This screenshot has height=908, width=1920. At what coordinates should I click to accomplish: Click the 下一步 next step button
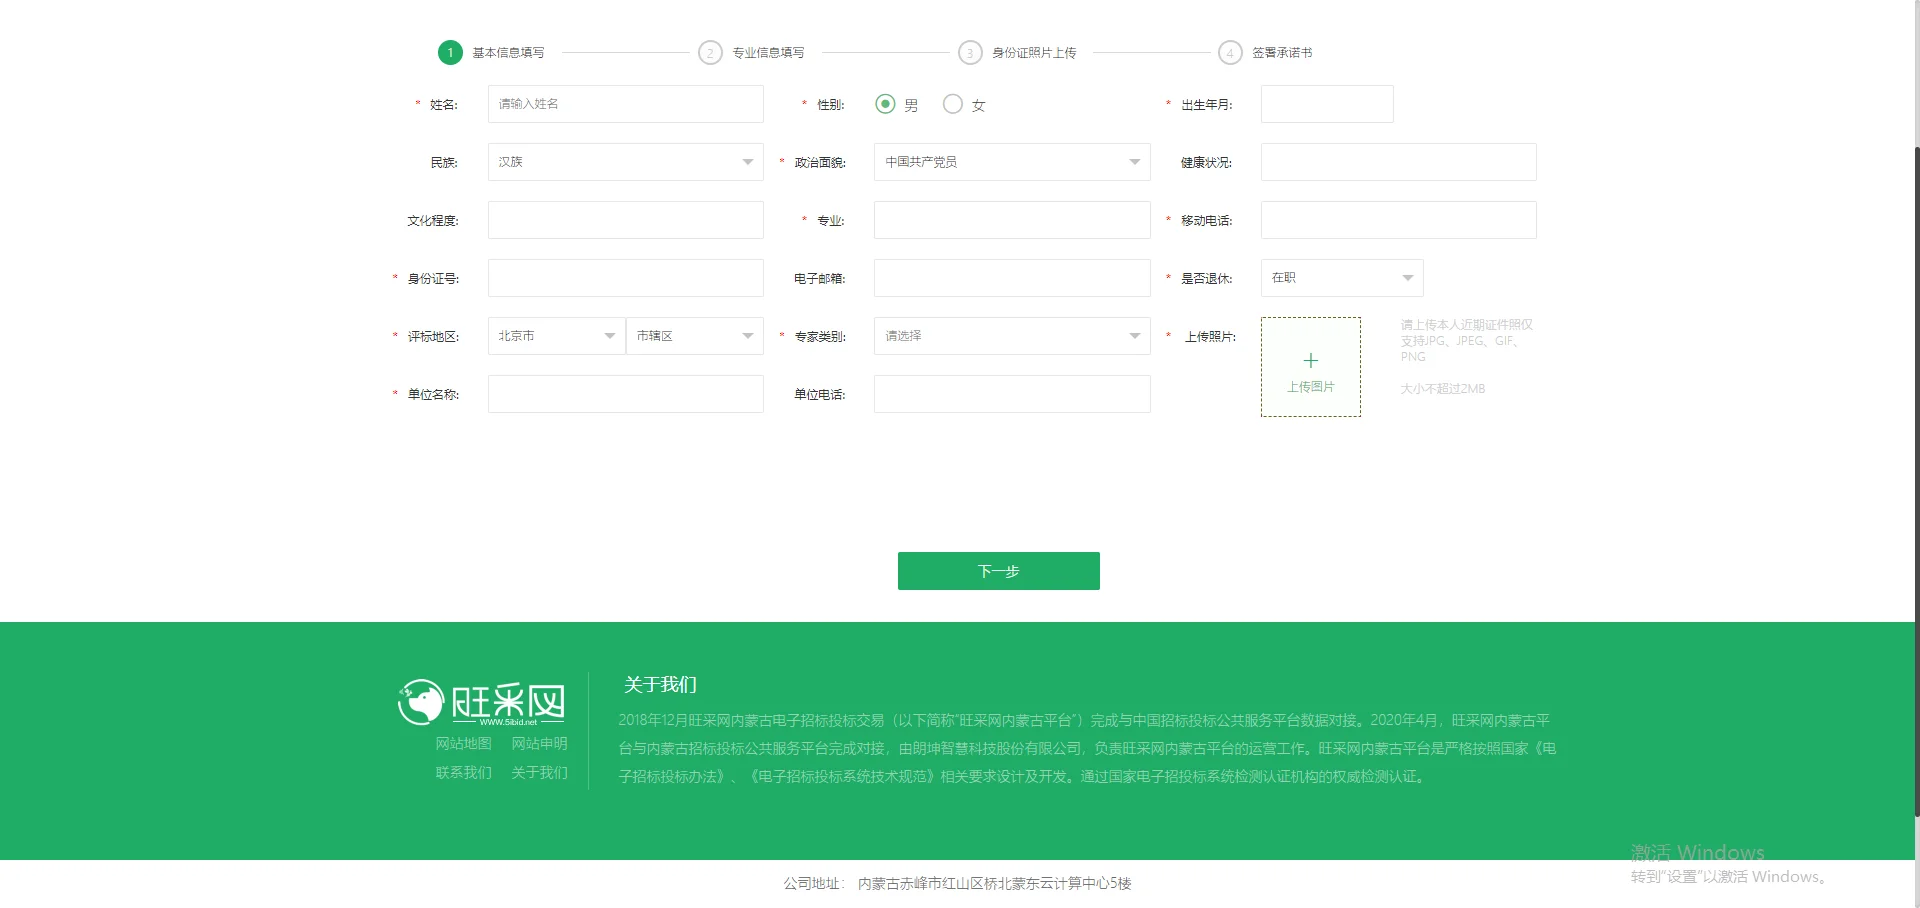coord(998,571)
